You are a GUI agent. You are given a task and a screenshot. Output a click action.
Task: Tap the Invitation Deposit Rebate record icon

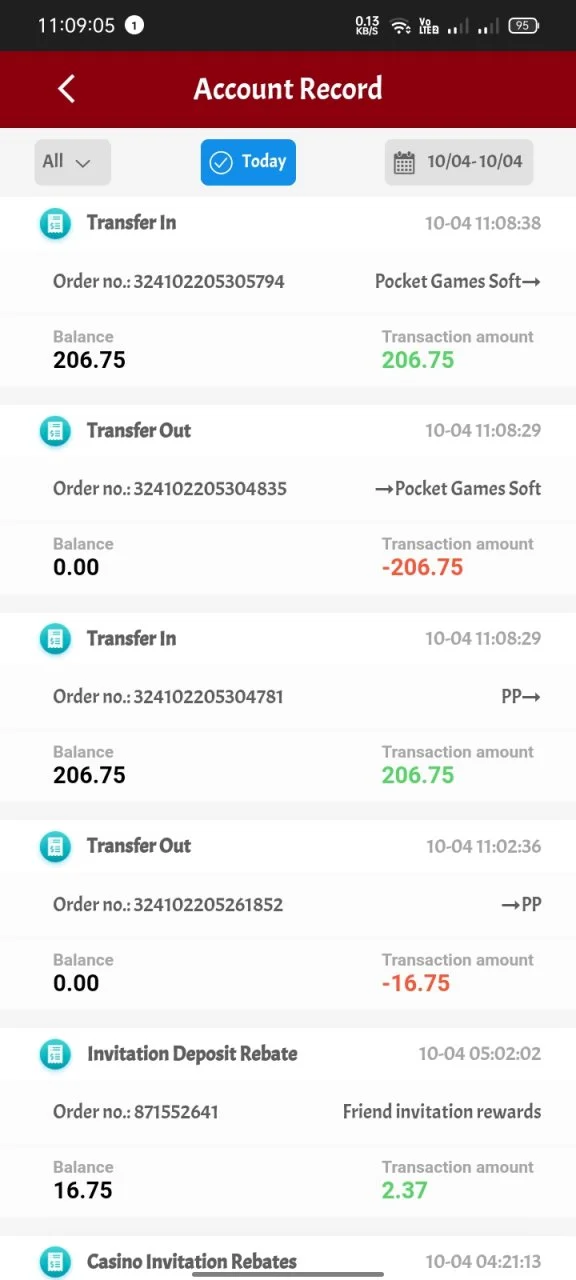coord(55,1054)
